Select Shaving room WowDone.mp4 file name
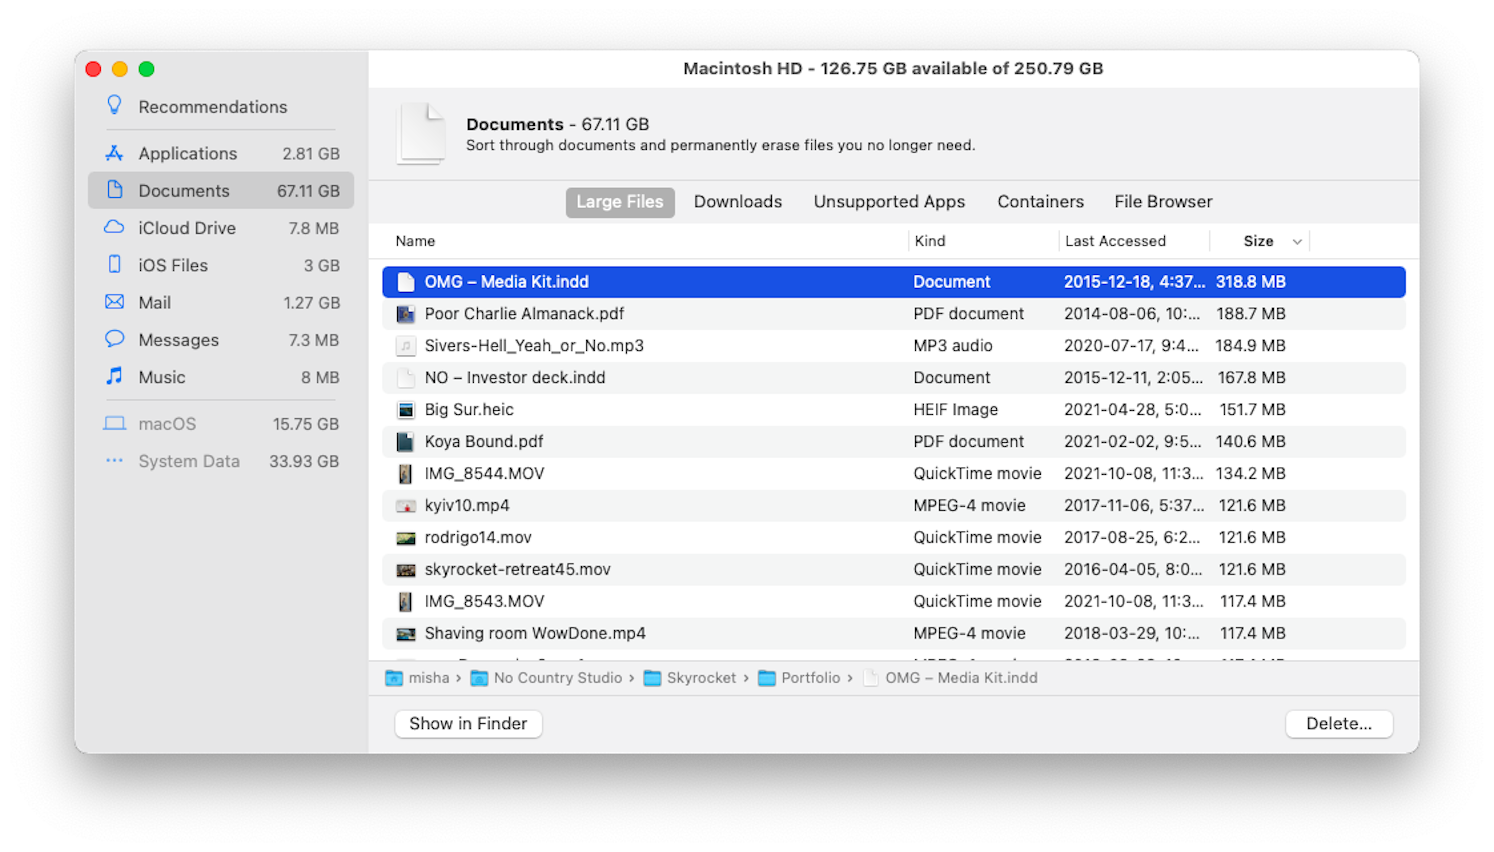Viewport: 1494px width, 852px height. click(535, 634)
